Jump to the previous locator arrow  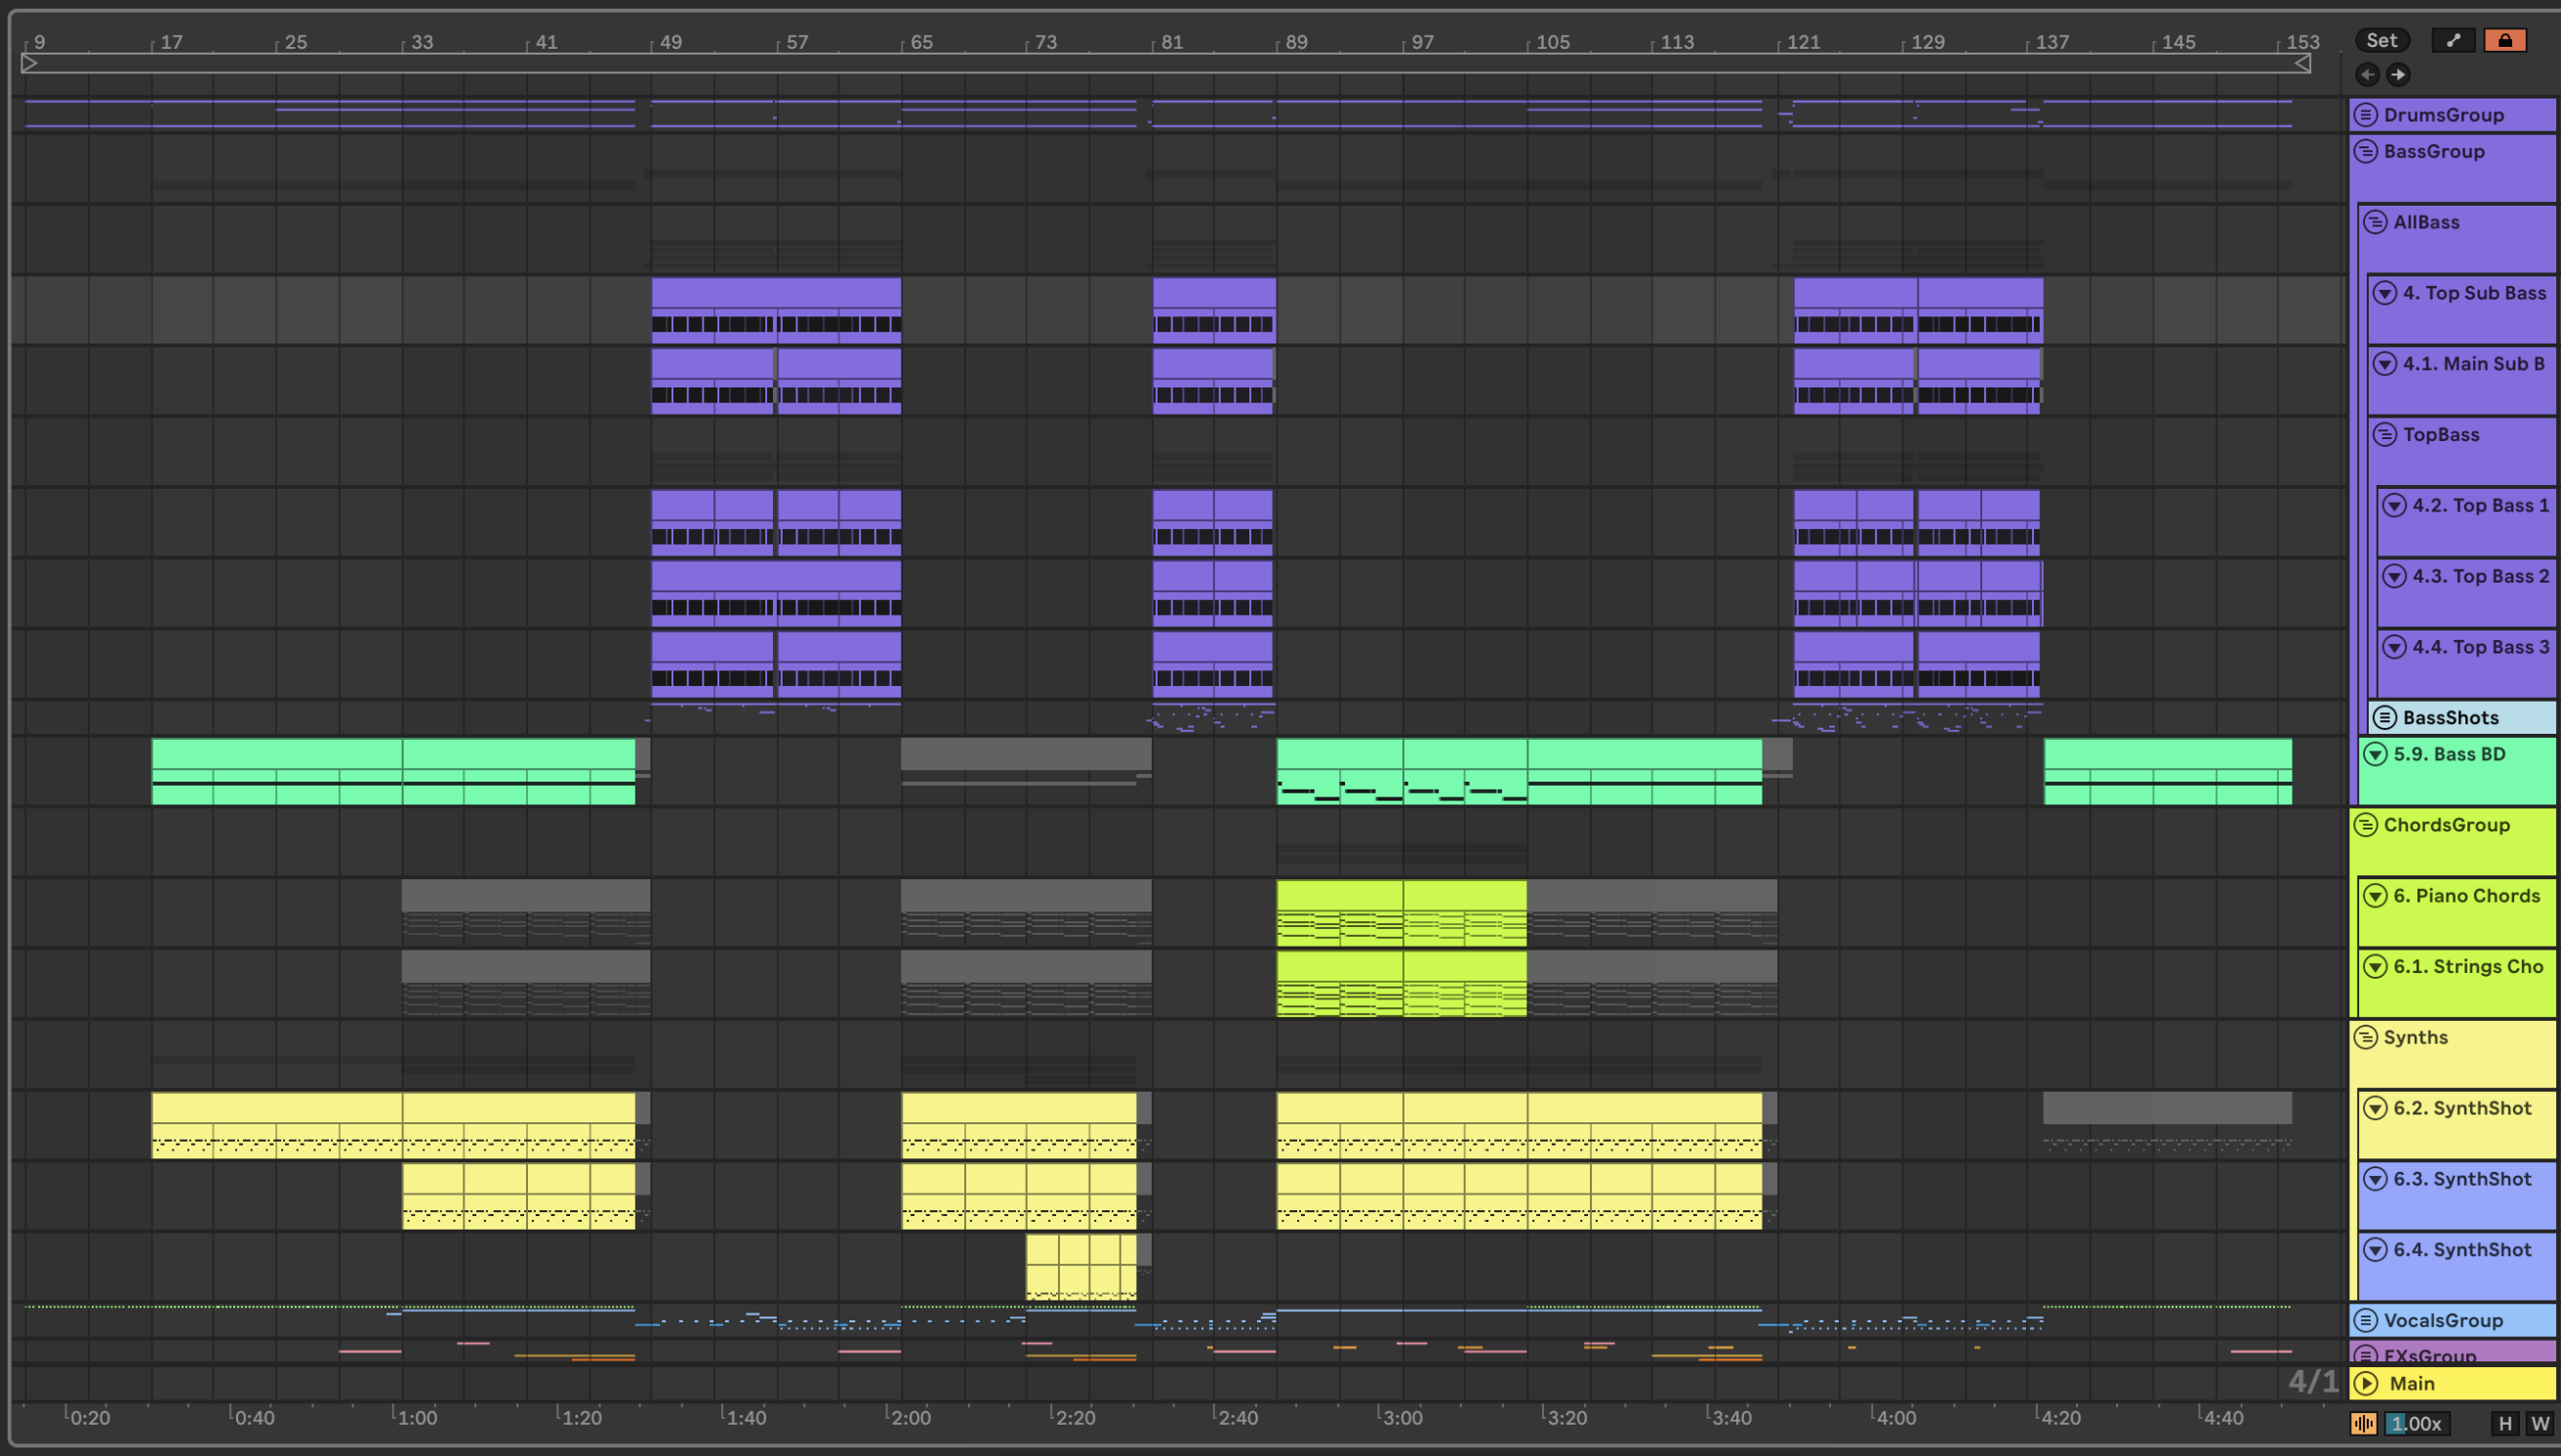2367,74
